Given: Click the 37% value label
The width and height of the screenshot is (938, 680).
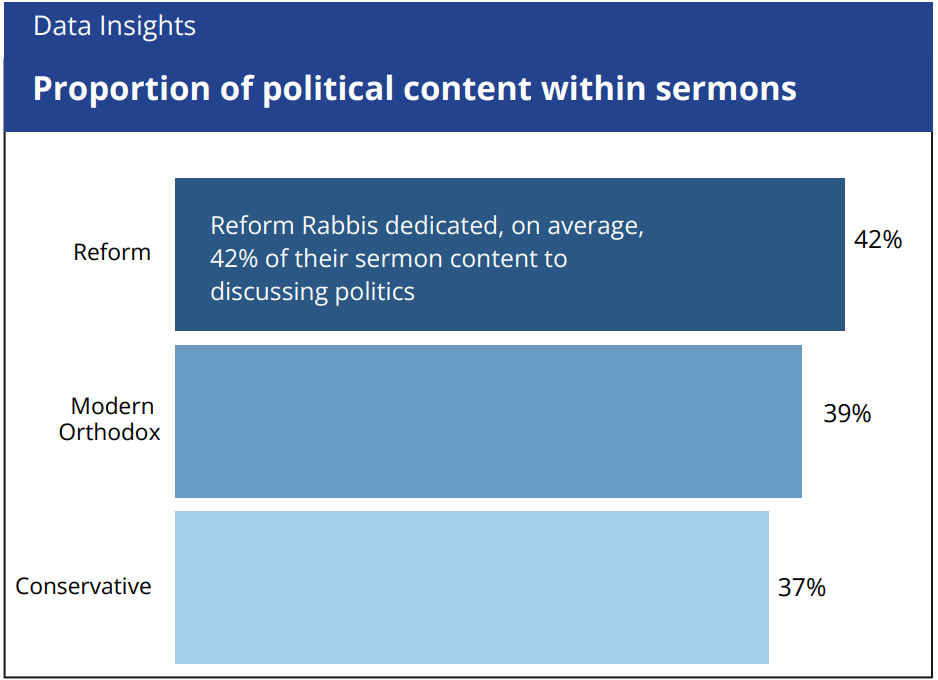Looking at the screenshot, I should coord(802,587).
